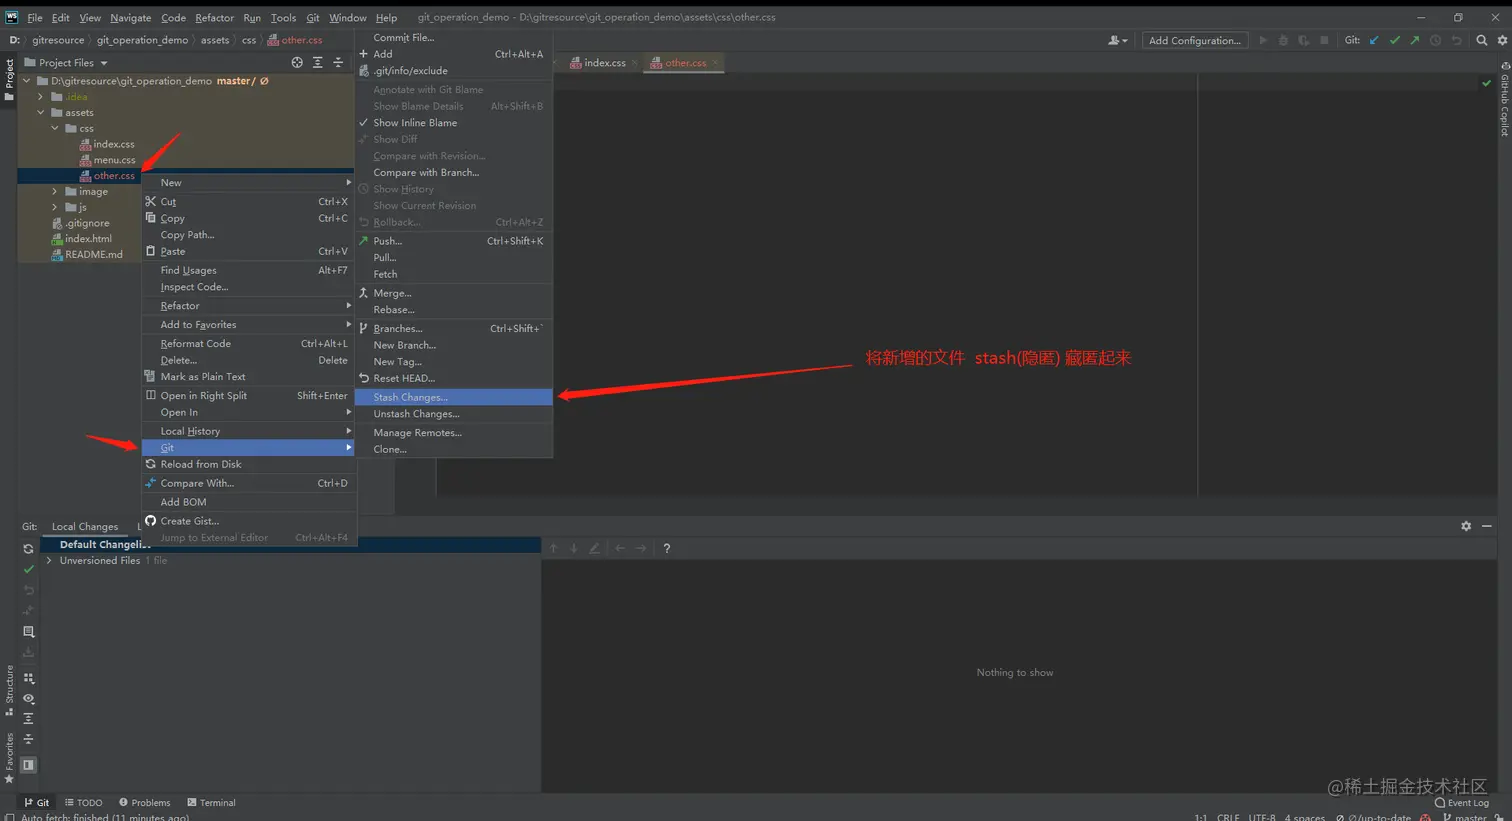This screenshot has height=821, width=1512.
Task: Click the Rollback icon in top Git toolbar
Action: 1456,40
